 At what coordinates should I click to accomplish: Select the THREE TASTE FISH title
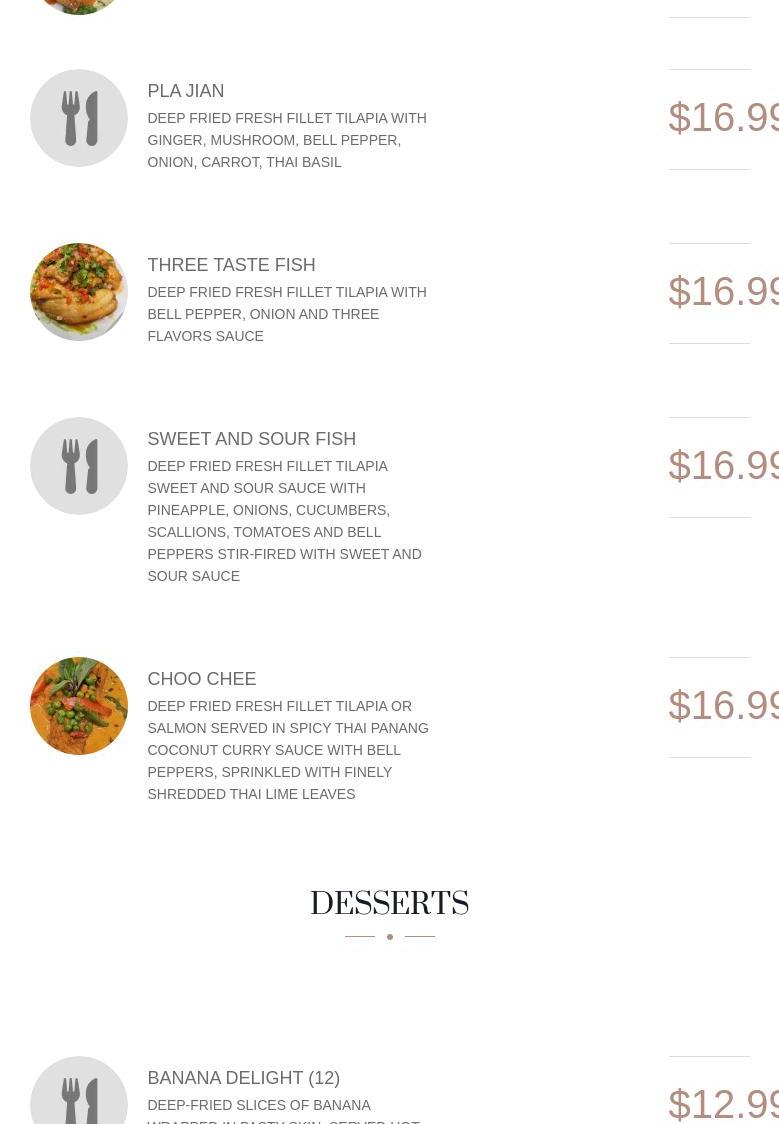231,265
